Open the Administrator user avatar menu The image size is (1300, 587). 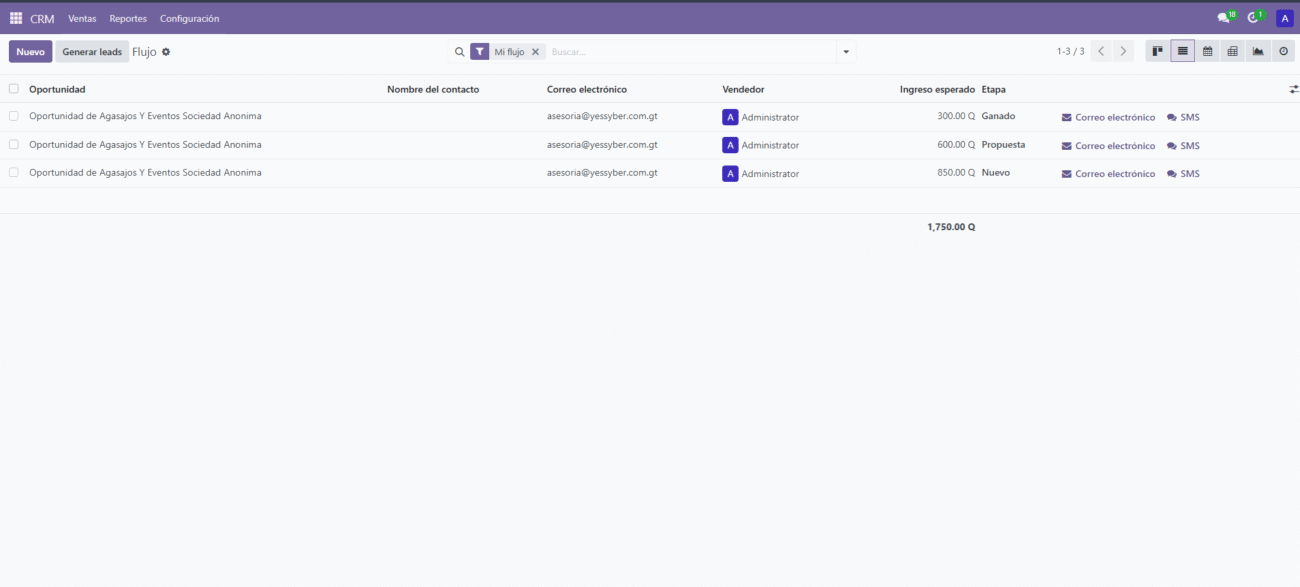pos(1284,18)
